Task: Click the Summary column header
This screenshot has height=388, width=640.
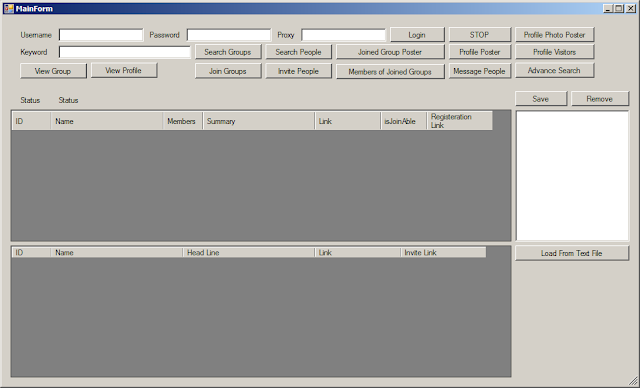Action: (x=259, y=121)
